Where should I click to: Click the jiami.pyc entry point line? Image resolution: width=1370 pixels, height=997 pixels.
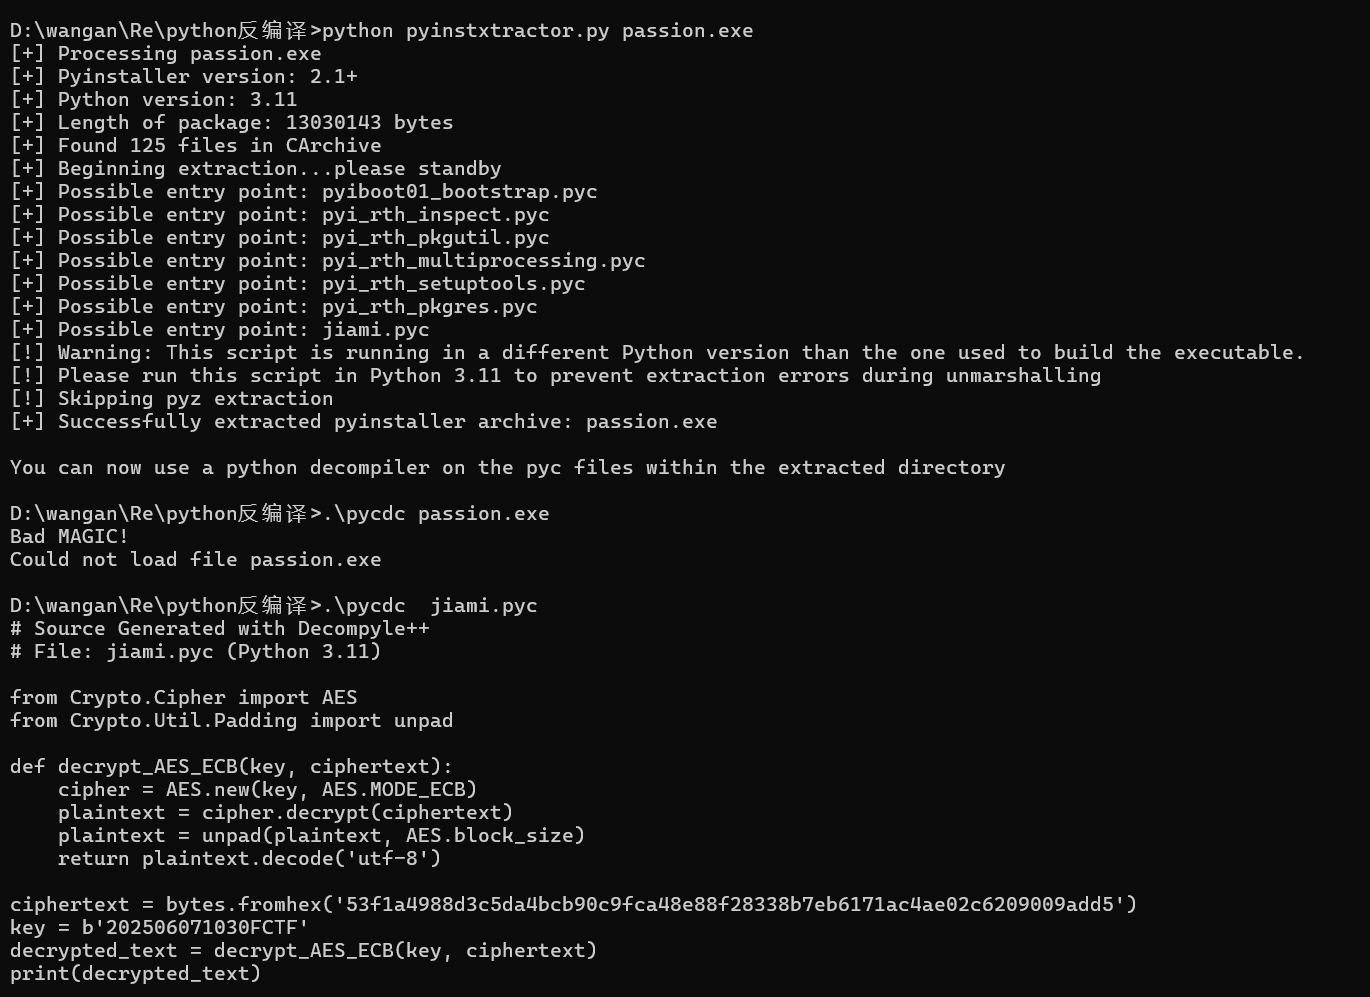220,329
